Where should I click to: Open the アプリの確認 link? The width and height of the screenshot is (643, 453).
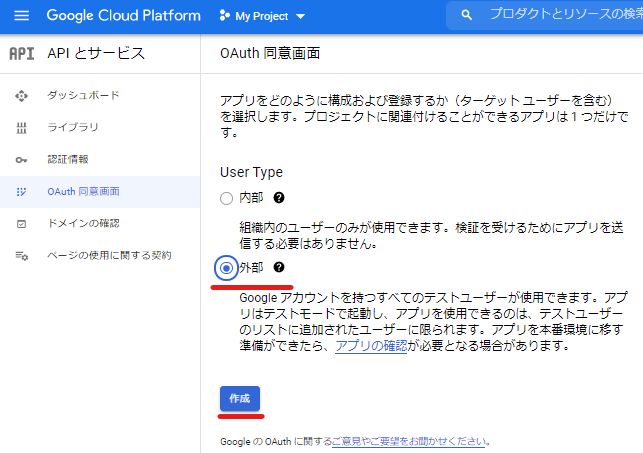[x=371, y=346]
